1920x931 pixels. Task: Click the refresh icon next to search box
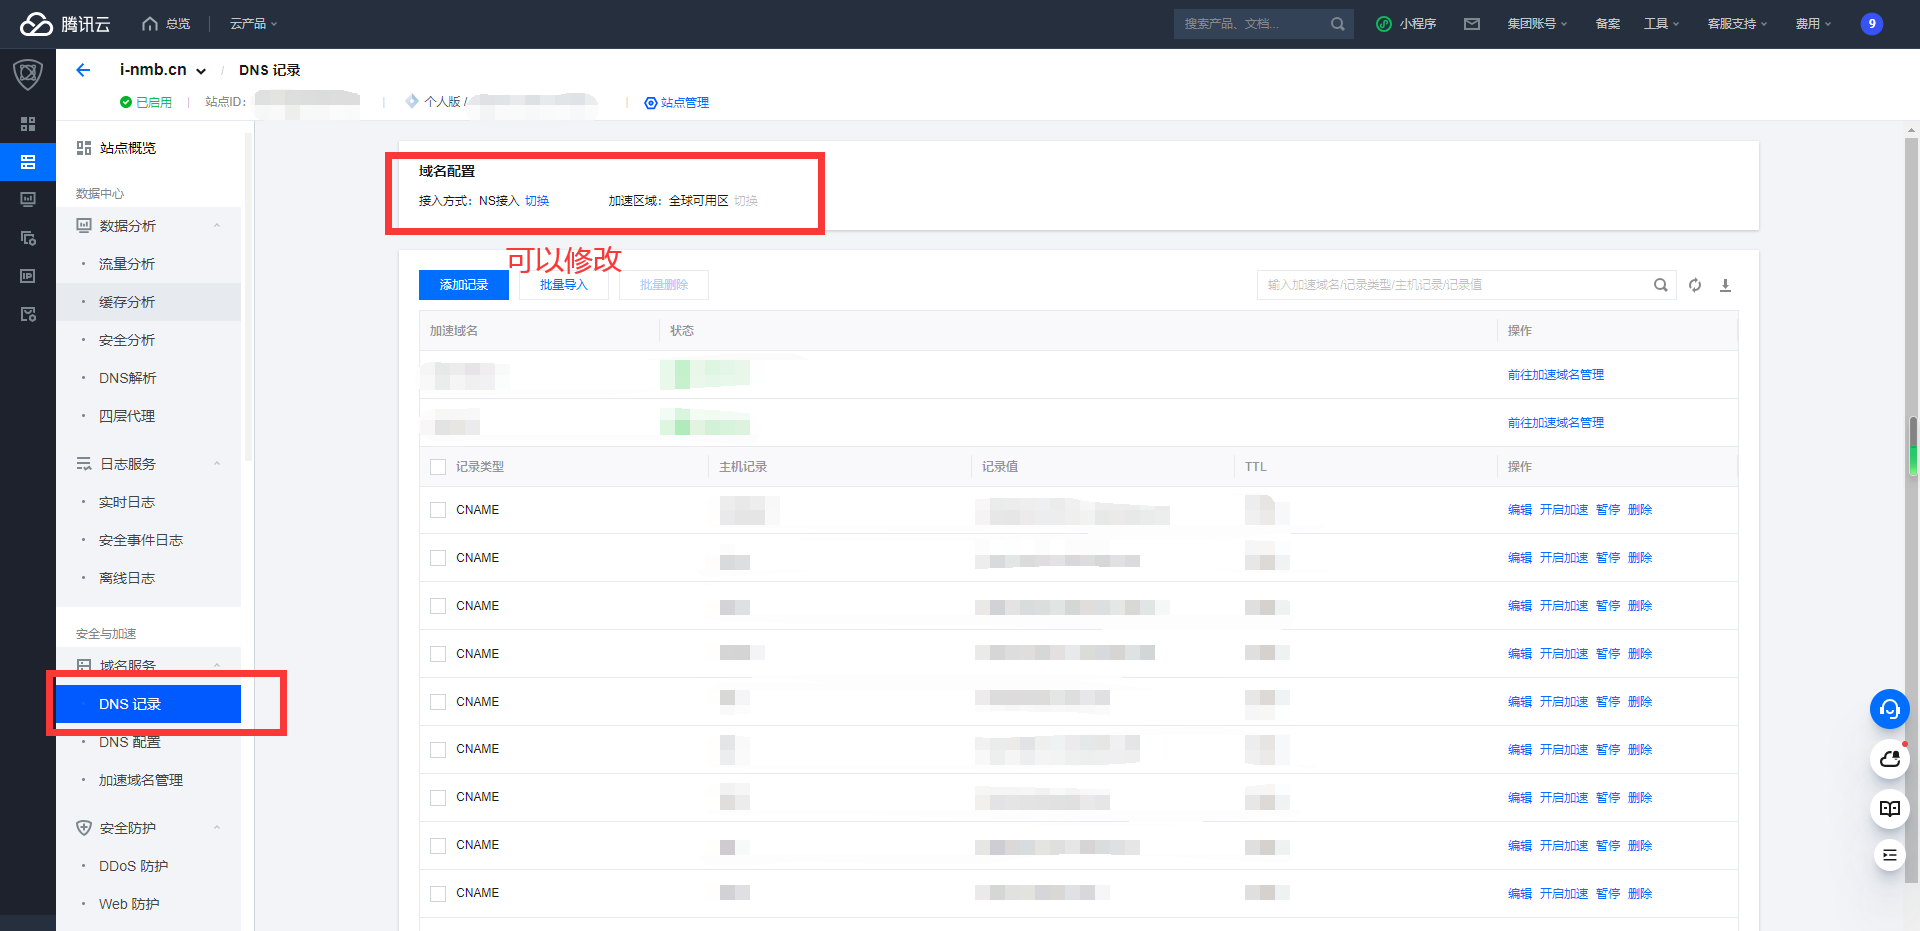click(1695, 285)
